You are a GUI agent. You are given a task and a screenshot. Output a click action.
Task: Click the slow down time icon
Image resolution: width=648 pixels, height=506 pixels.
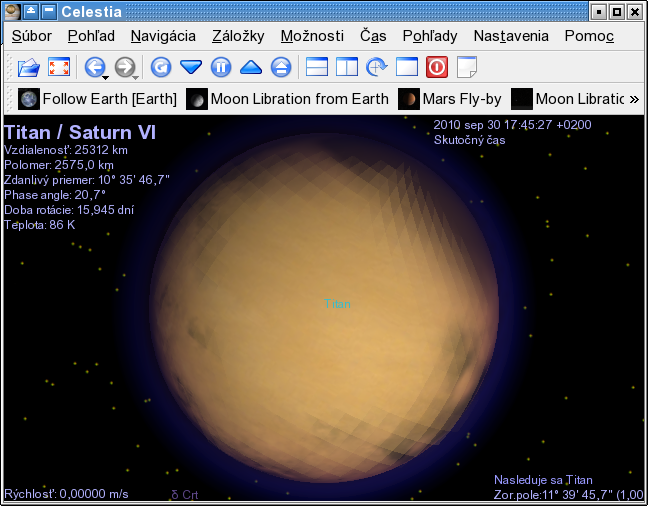point(191,68)
